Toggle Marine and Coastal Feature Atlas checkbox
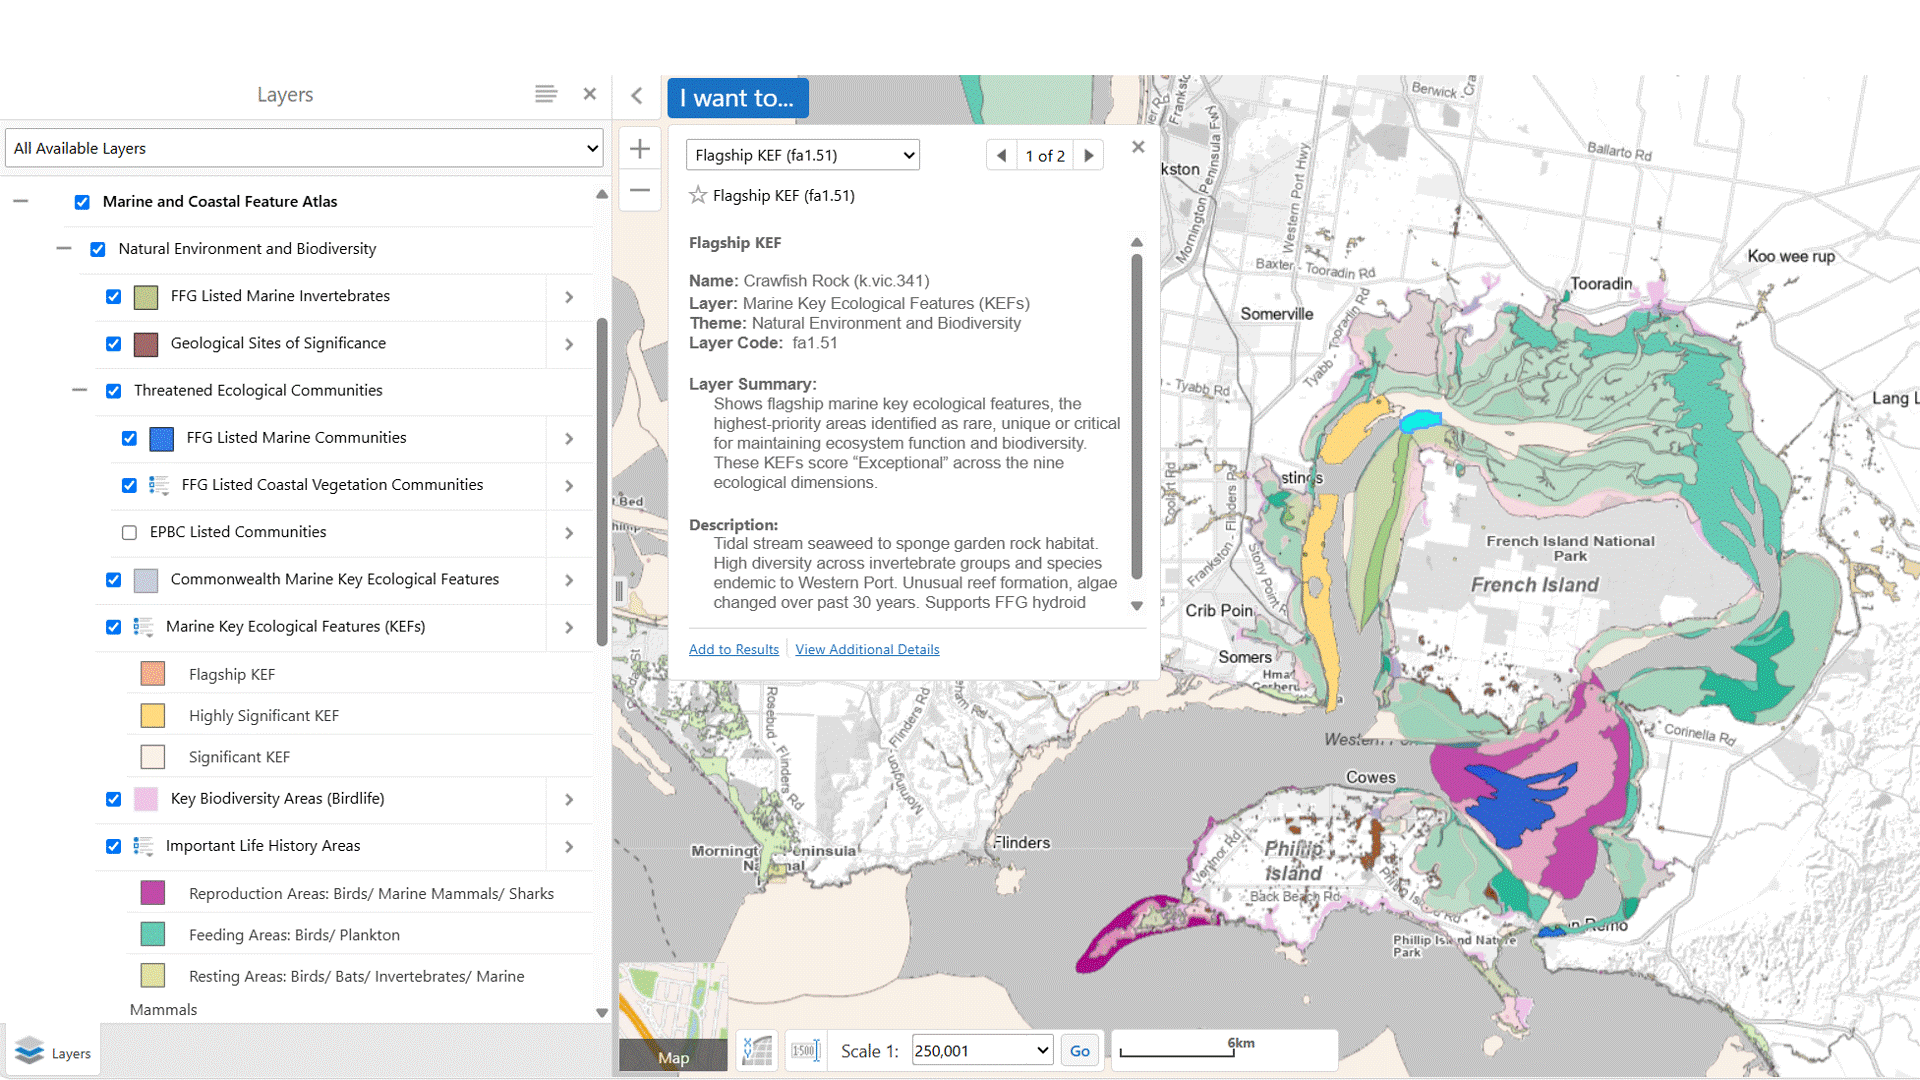The image size is (1920, 1080). pos(82,202)
